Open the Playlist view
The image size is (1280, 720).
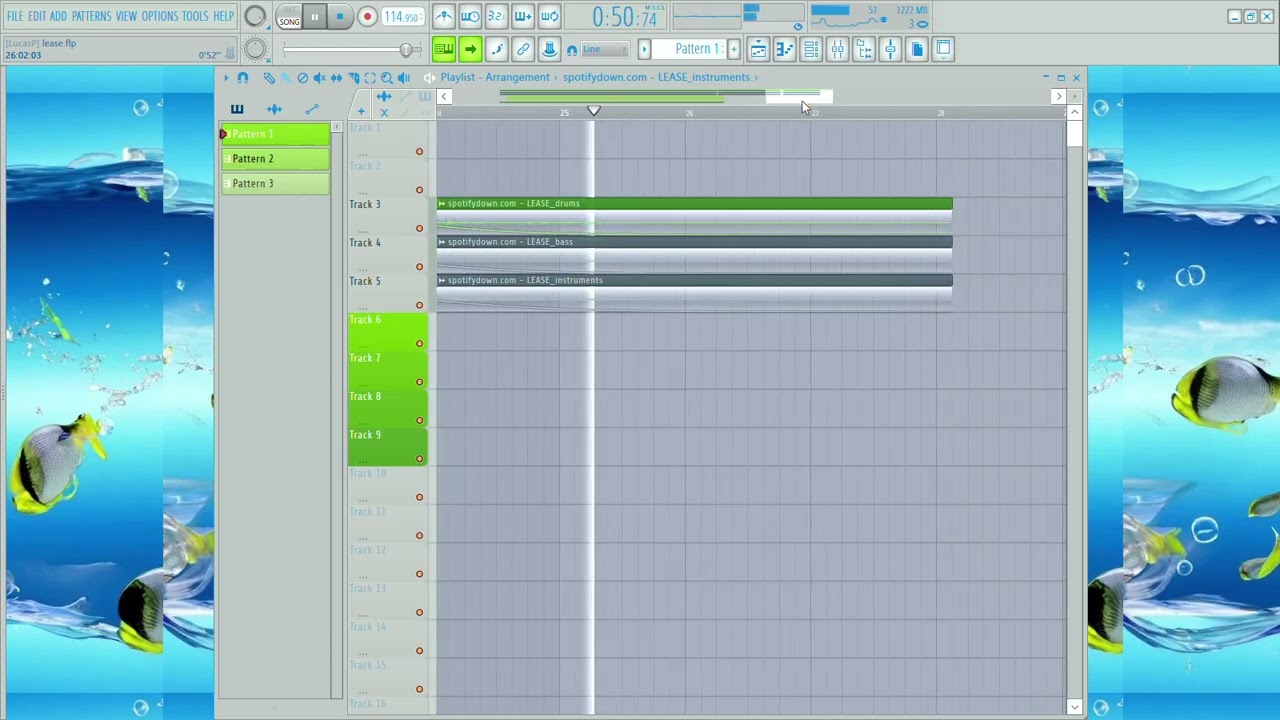(758, 49)
